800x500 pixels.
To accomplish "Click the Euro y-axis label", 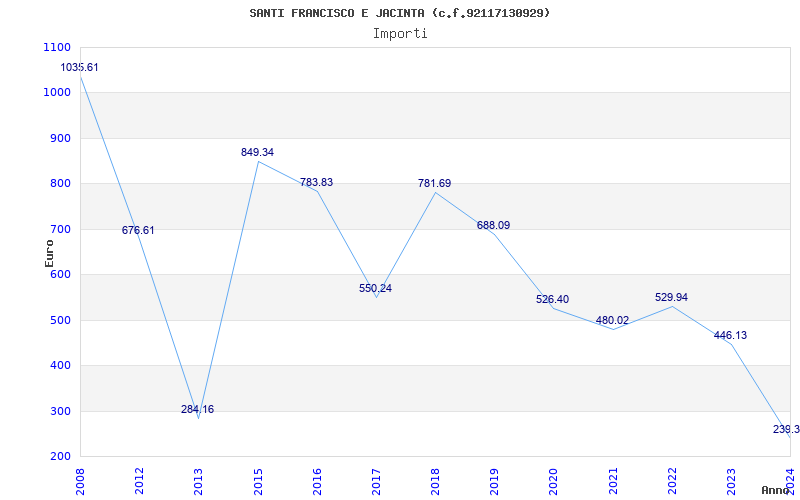I will pyautogui.click(x=49, y=253).
